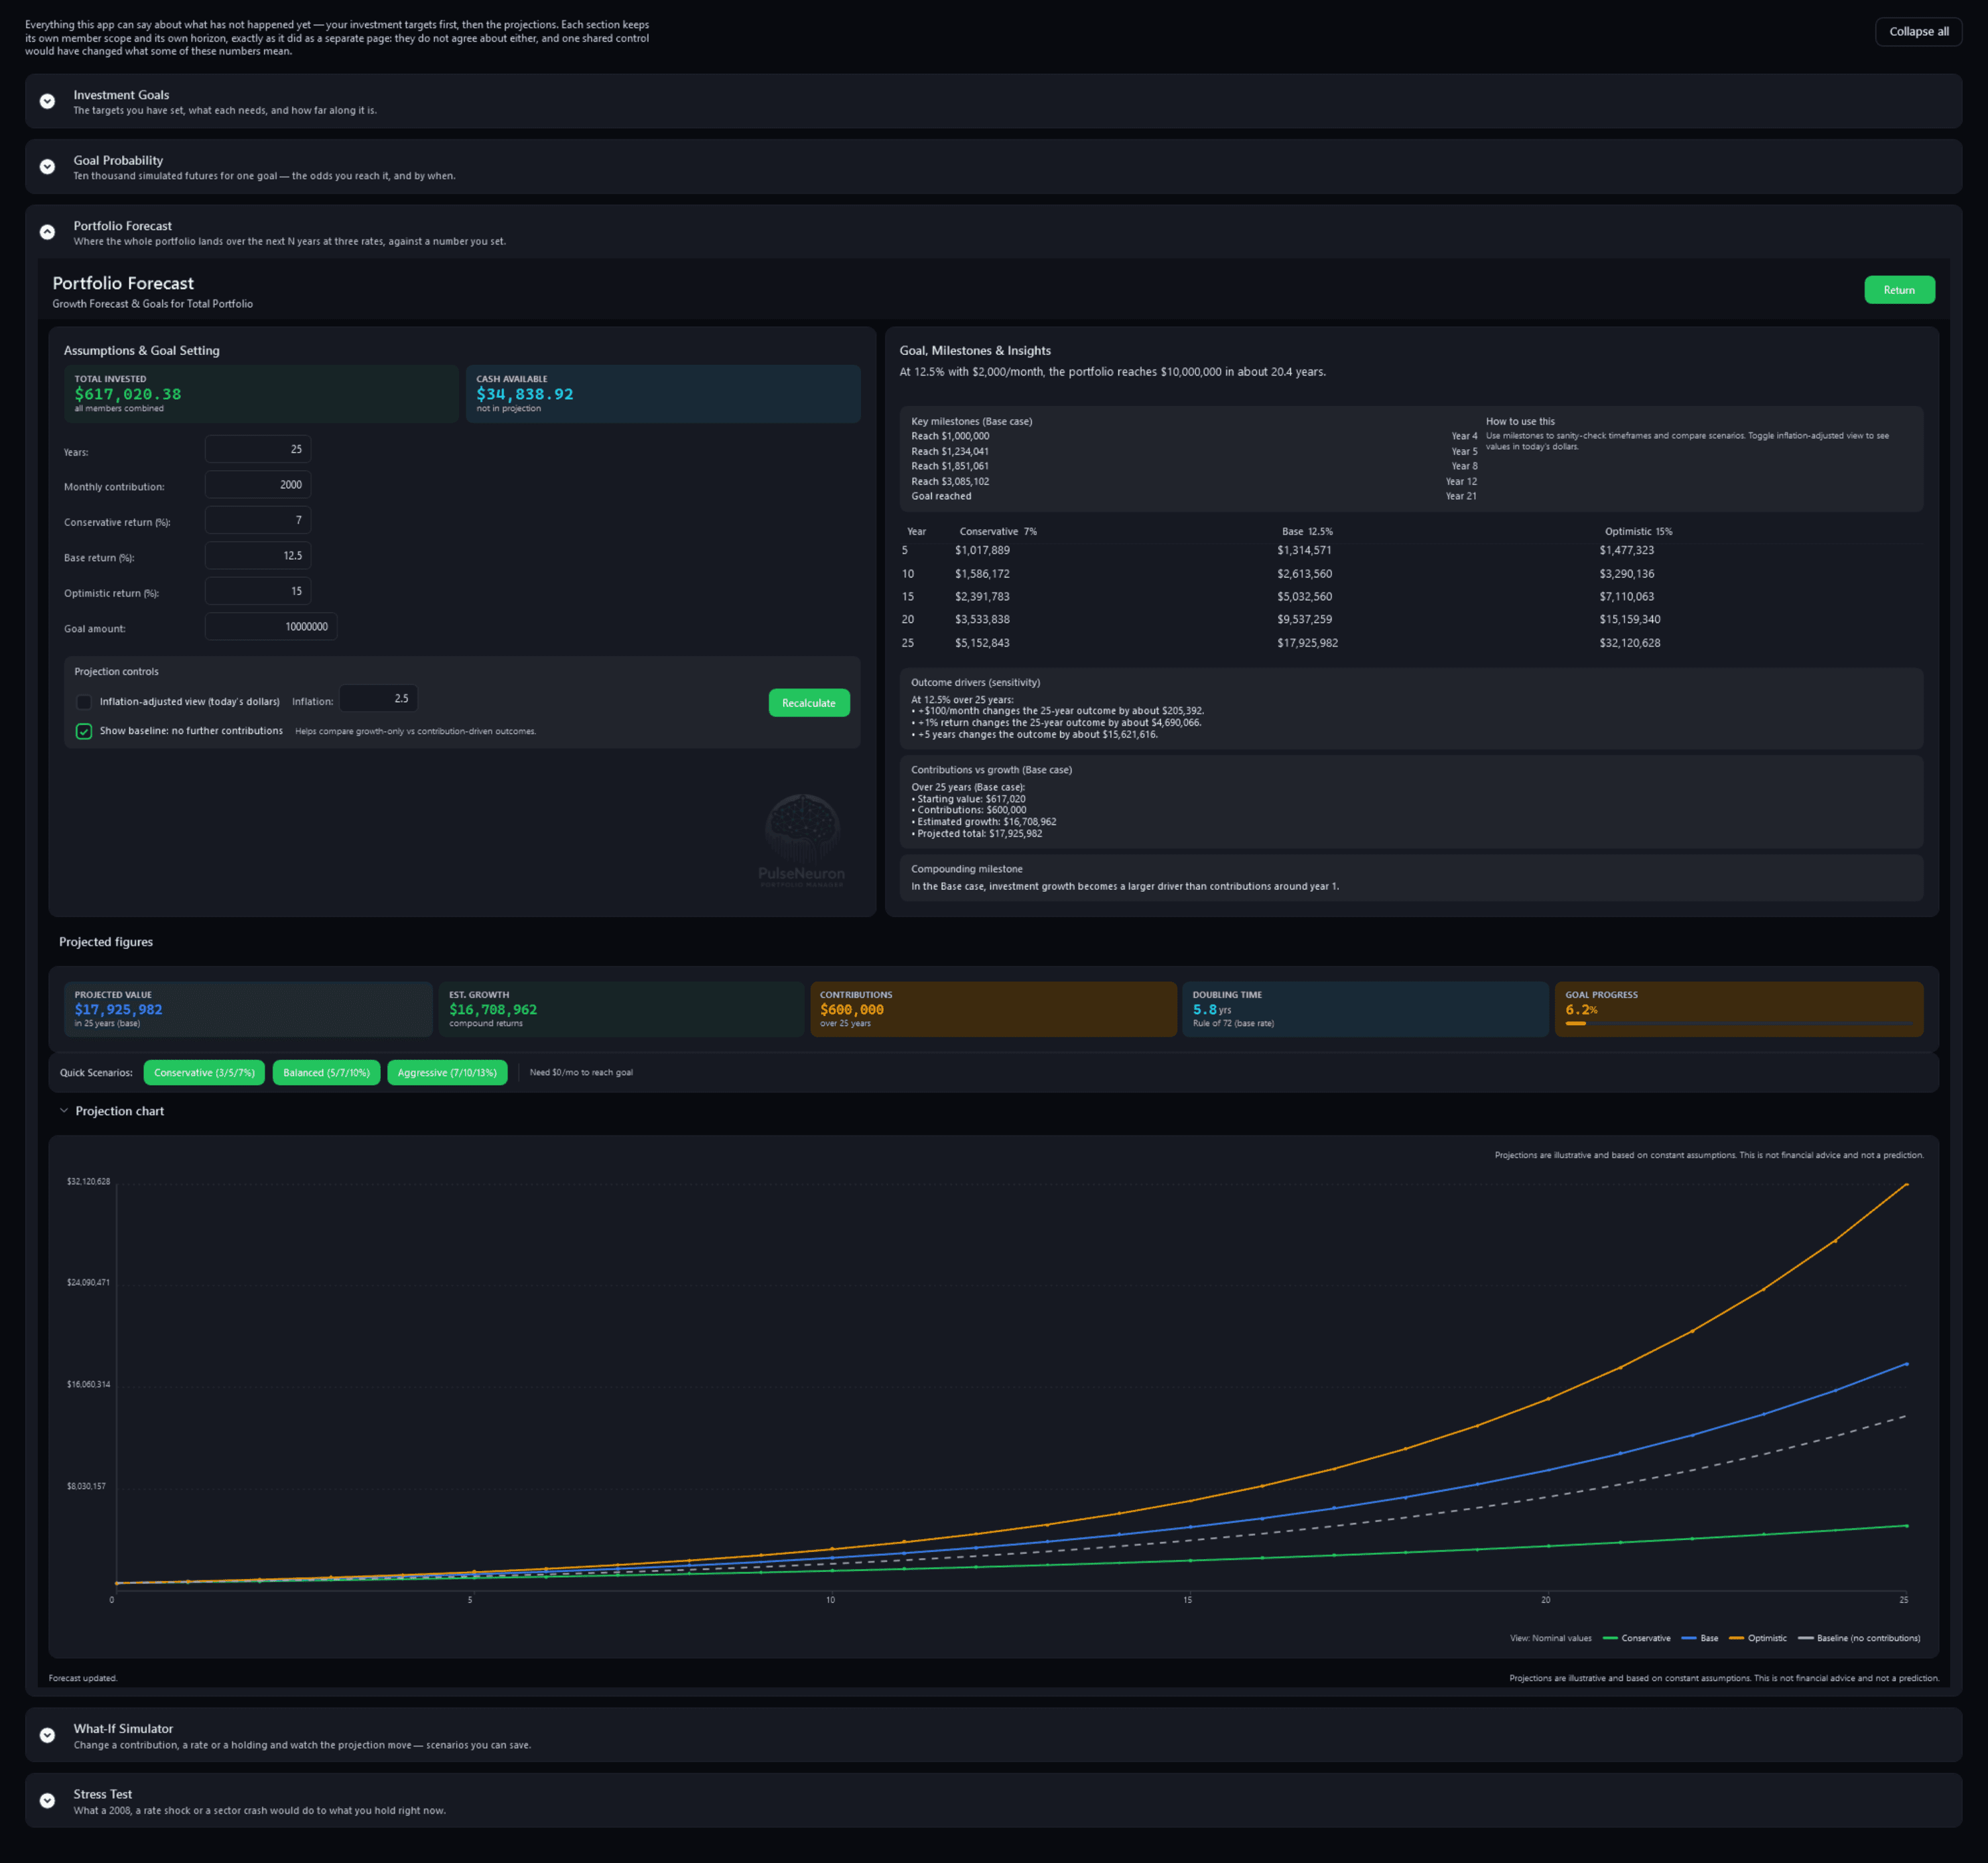The width and height of the screenshot is (1988, 1863).
Task: Apply Conservative (3/5/7%) quick scenario
Action: click(204, 1072)
